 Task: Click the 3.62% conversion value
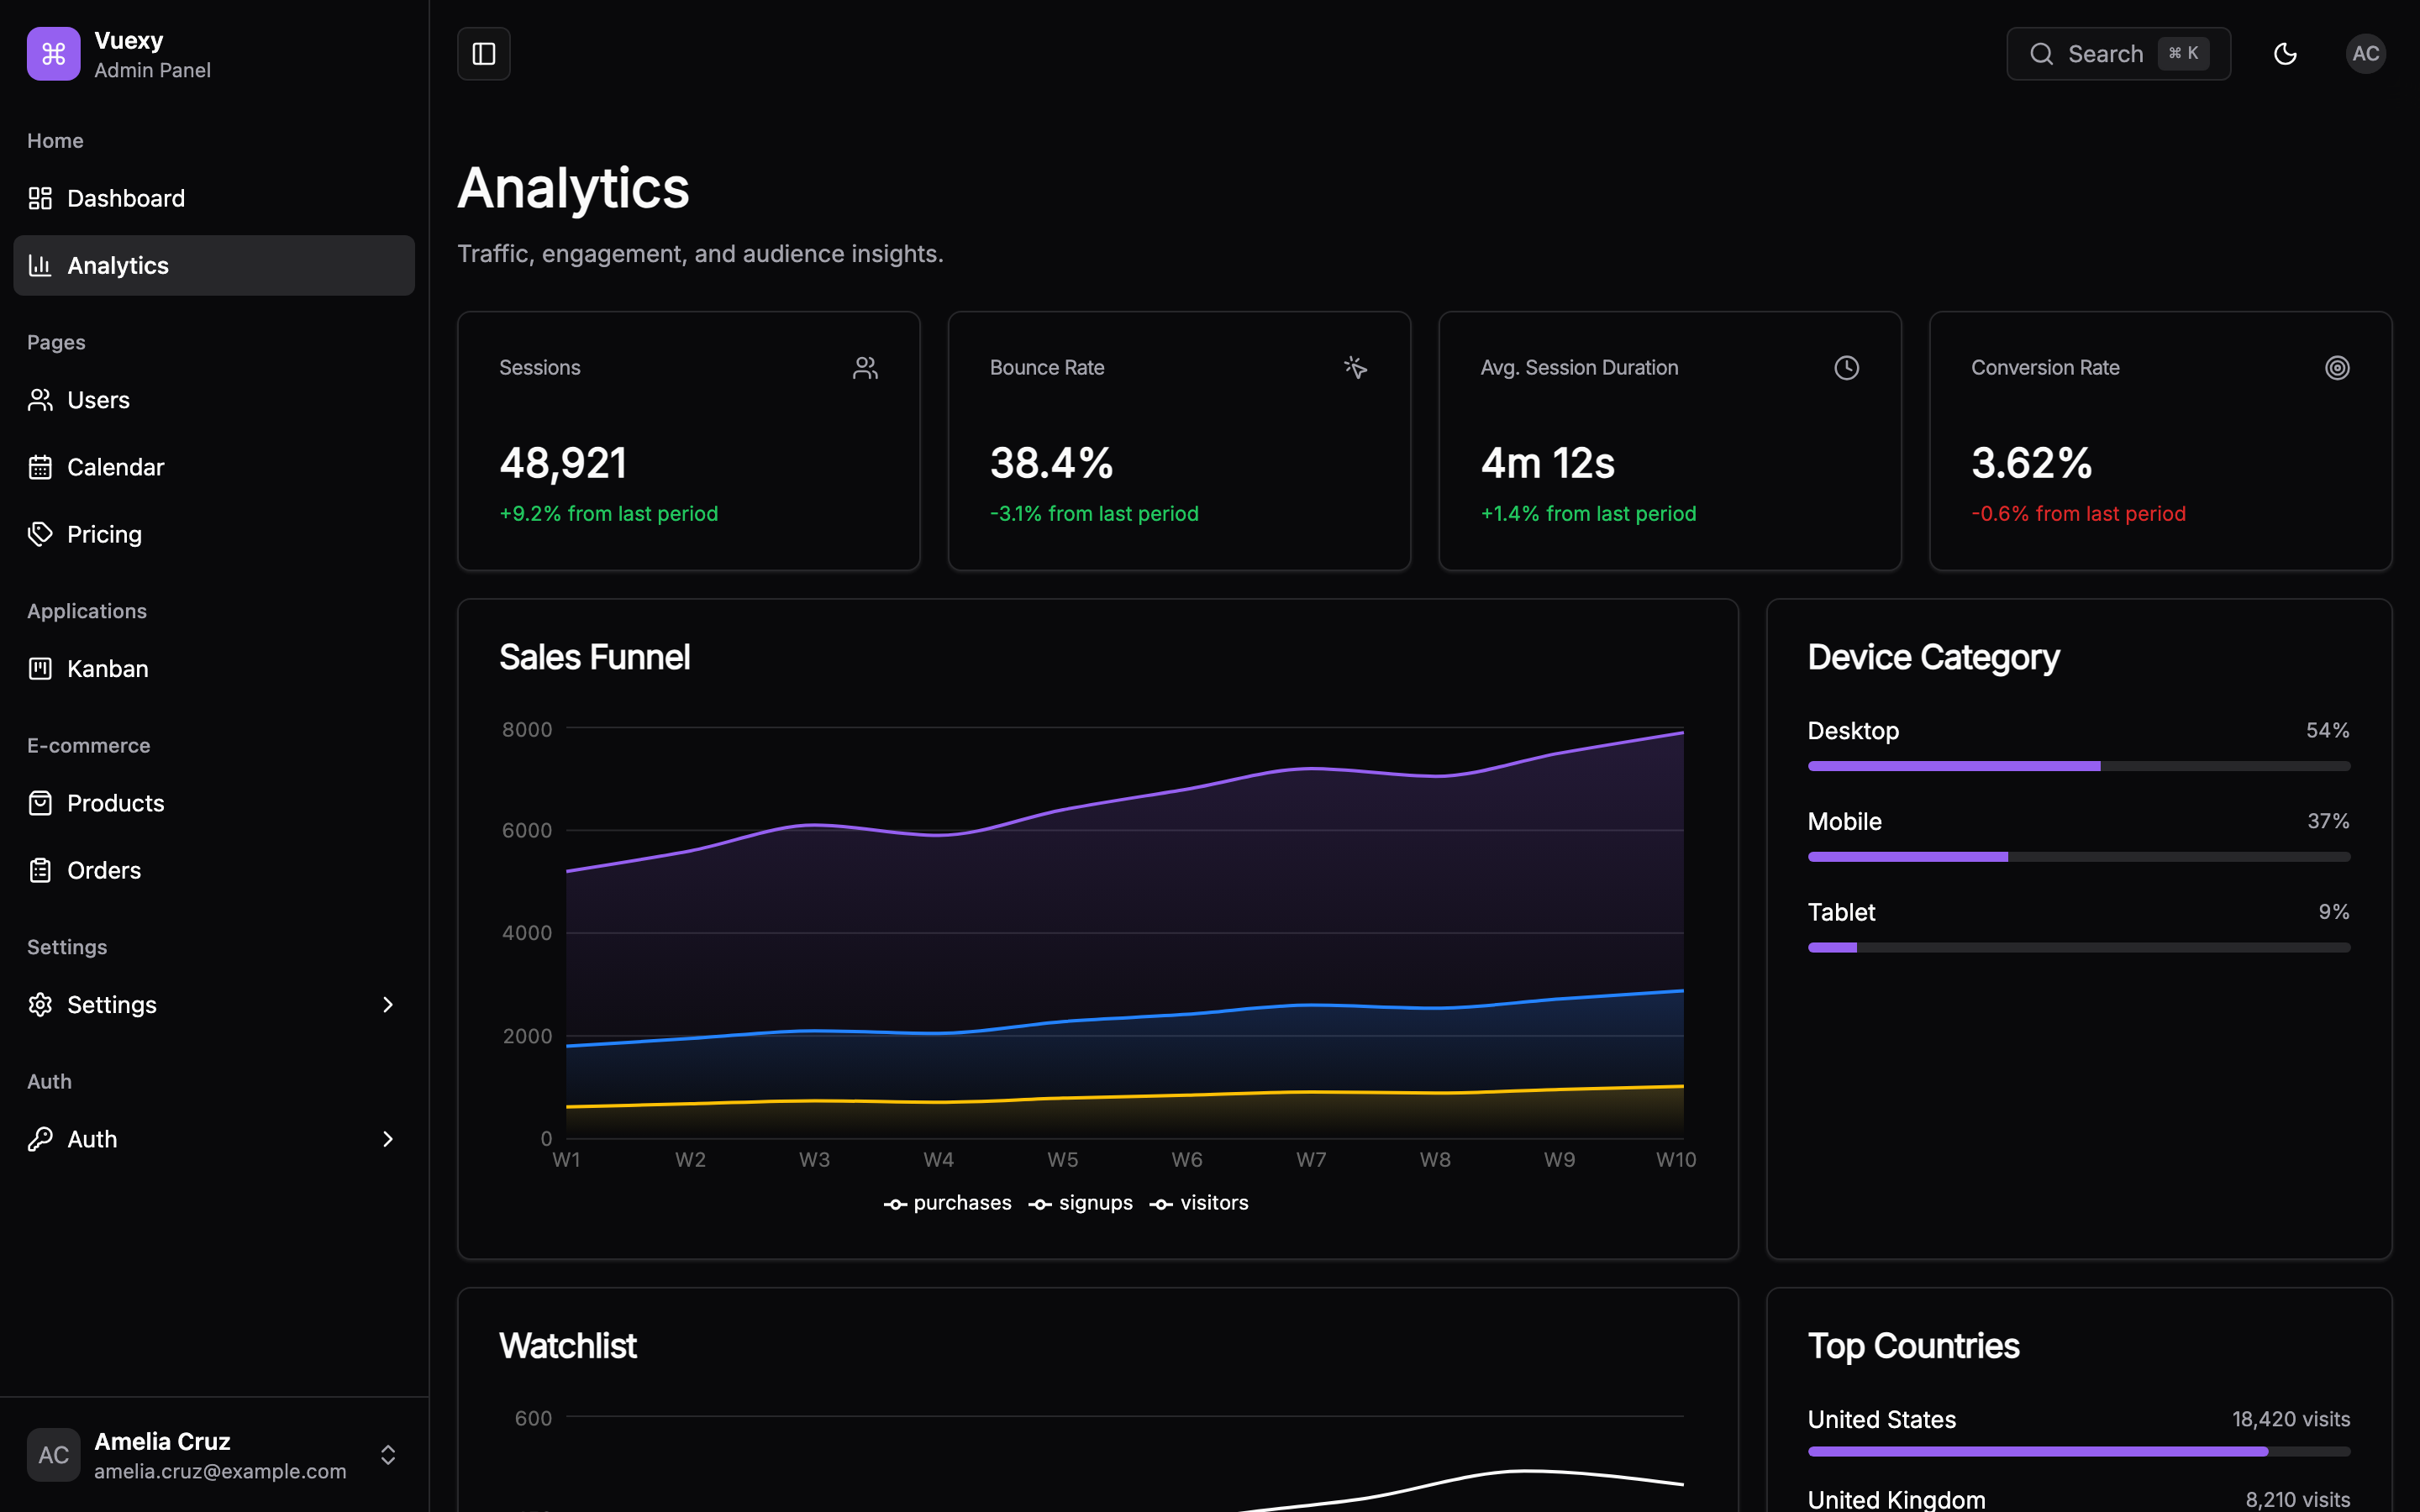coord(2031,463)
